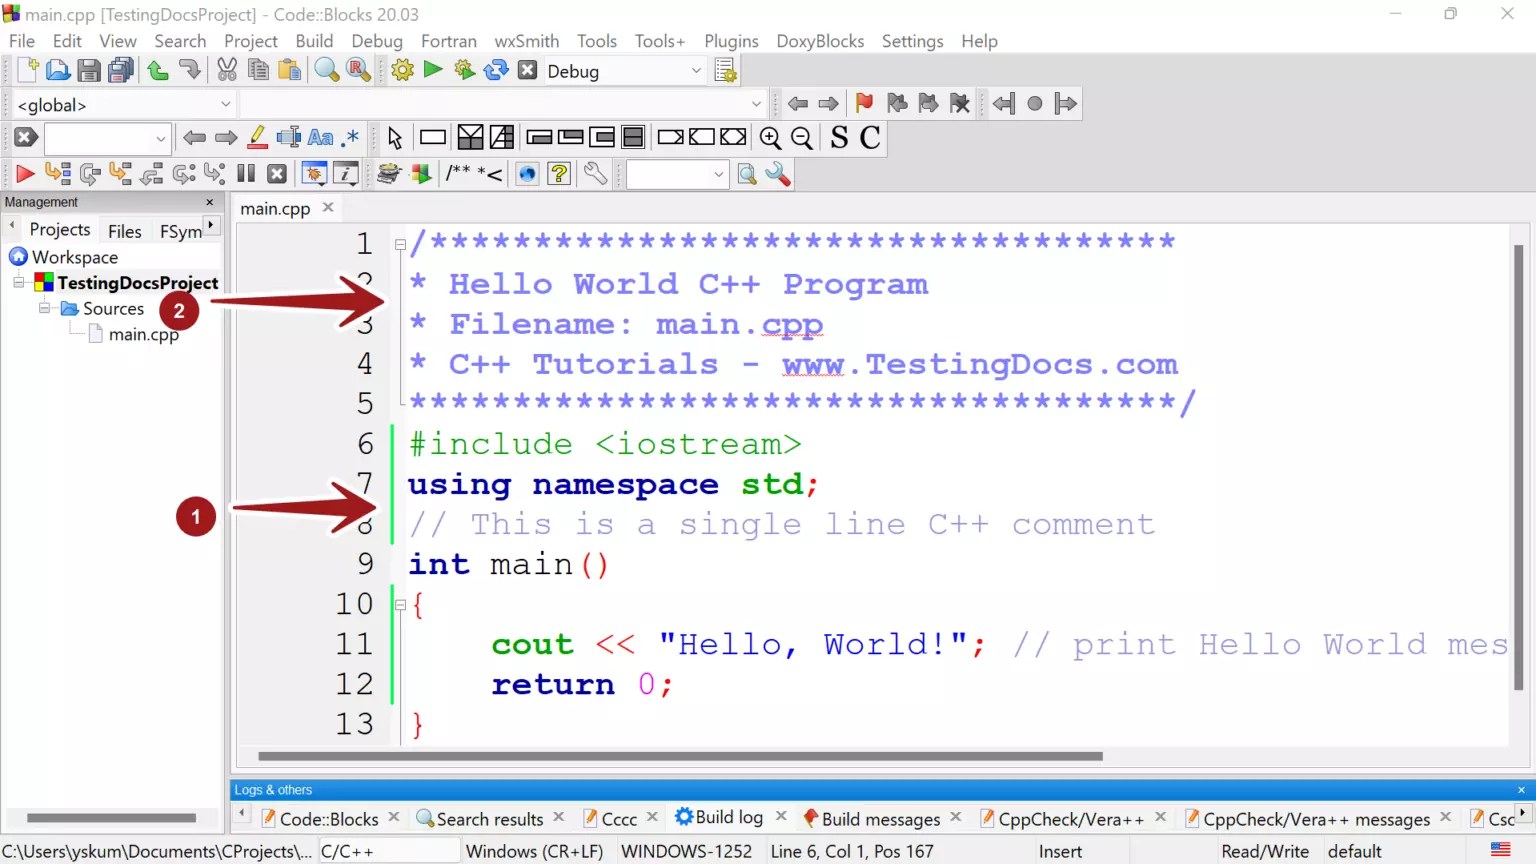Abort the running build
The width and height of the screenshot is (1536, 864).
click(527, 69)
